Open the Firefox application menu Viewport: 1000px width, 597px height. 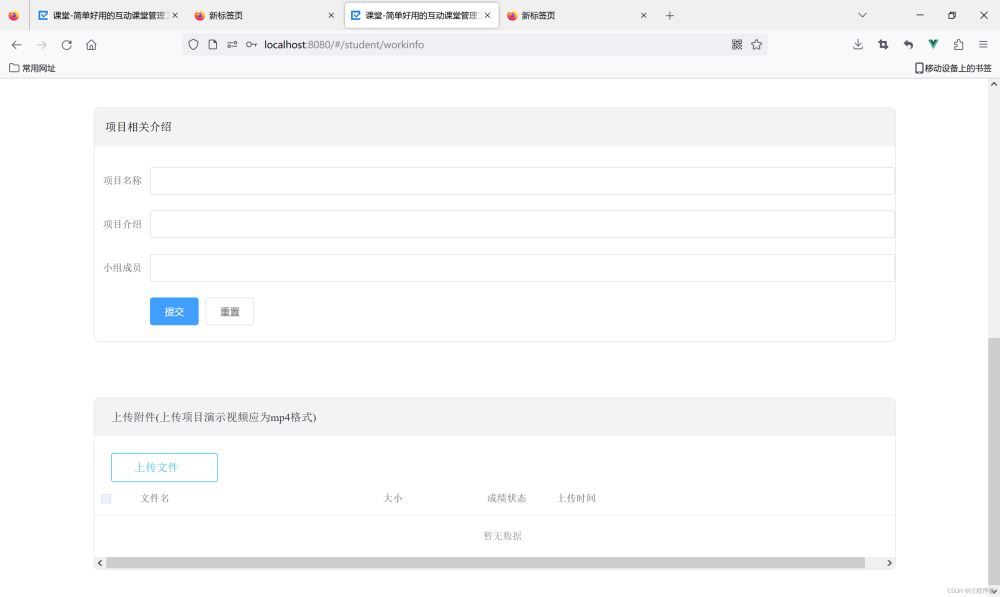(x=983, y=45)
